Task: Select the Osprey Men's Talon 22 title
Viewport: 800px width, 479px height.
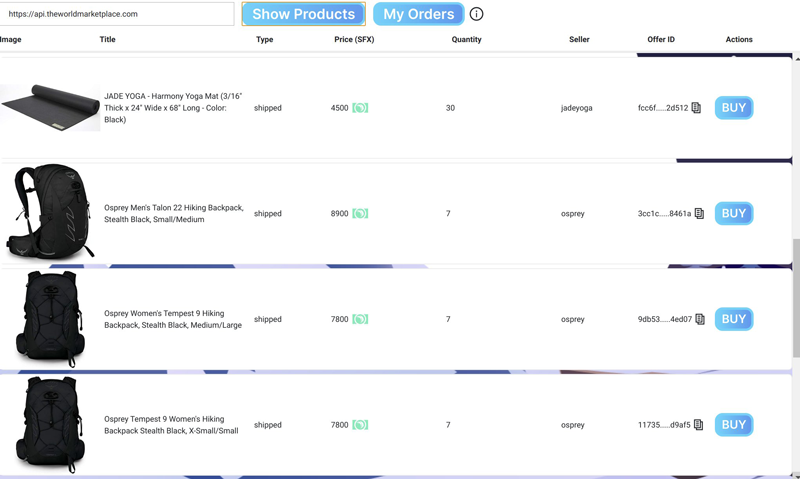Action: (173, 213)
